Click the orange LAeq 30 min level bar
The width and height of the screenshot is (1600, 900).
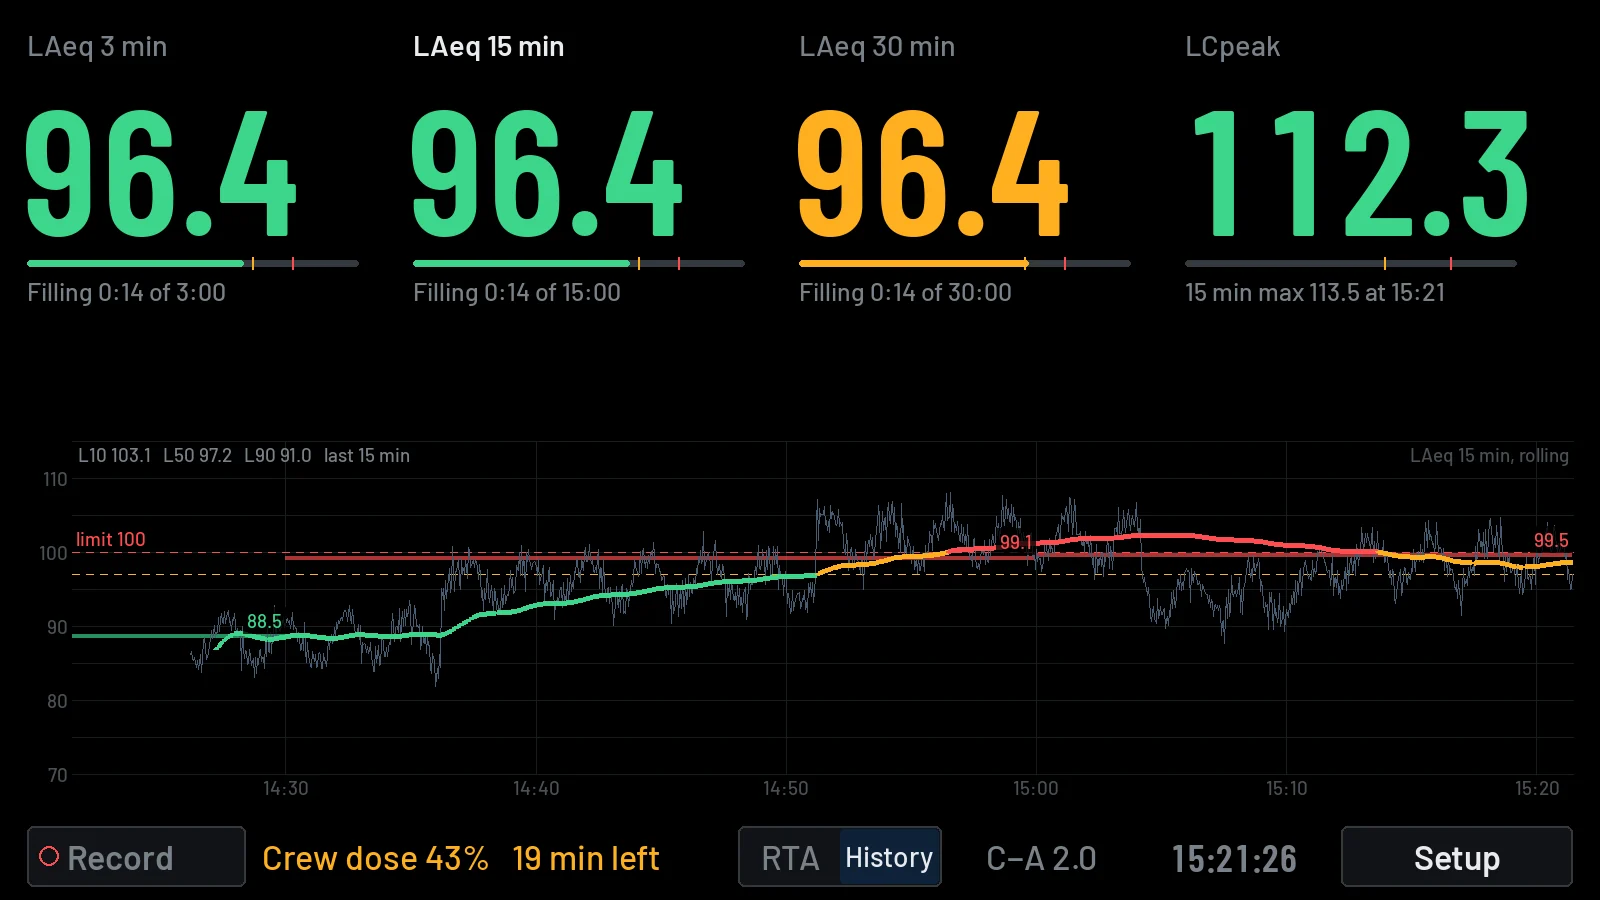965,264
